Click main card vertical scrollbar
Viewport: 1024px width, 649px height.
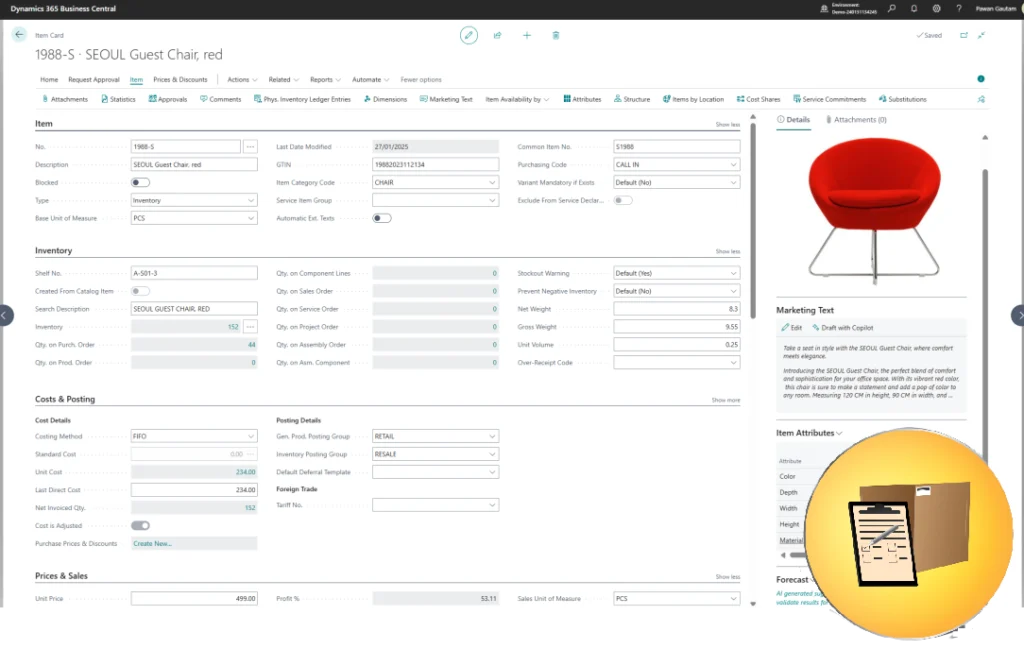753,222
